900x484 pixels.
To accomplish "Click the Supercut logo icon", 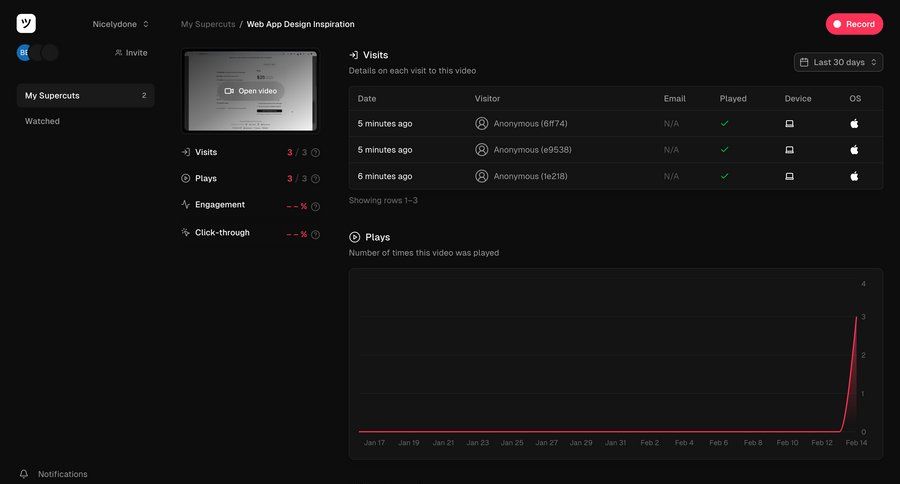I will pos(26,23).
